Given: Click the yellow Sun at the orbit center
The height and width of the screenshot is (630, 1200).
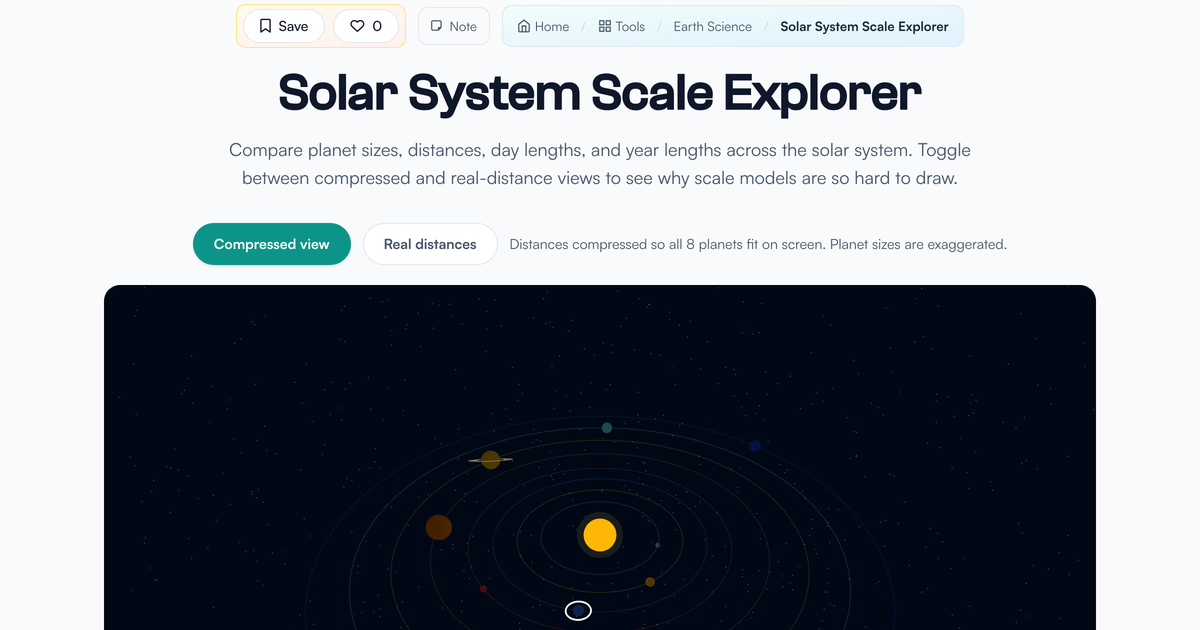Looking at the screenshot, I should [600, 535].
